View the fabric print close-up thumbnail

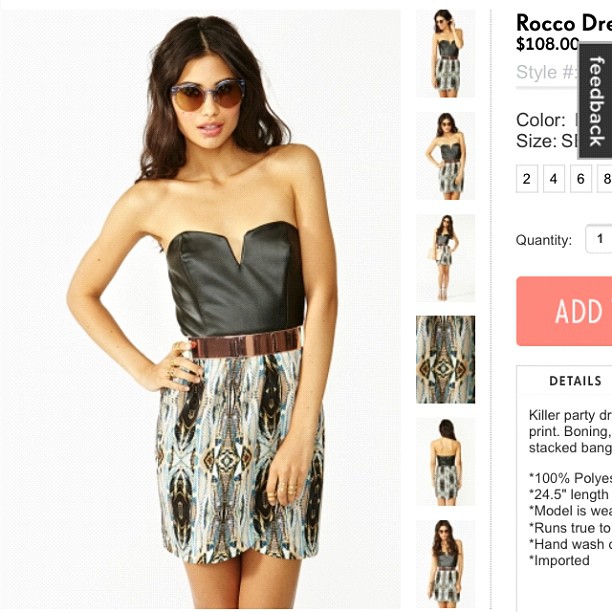445,359
